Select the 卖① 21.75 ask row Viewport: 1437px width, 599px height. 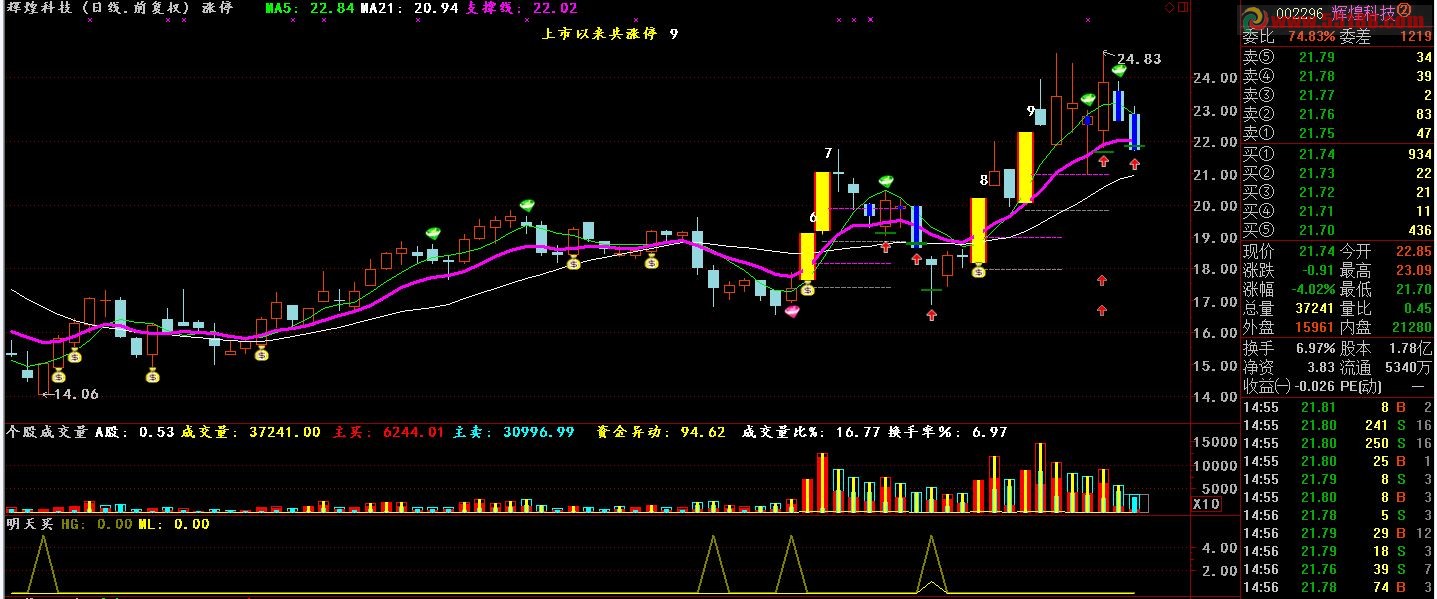(1338, 133)
